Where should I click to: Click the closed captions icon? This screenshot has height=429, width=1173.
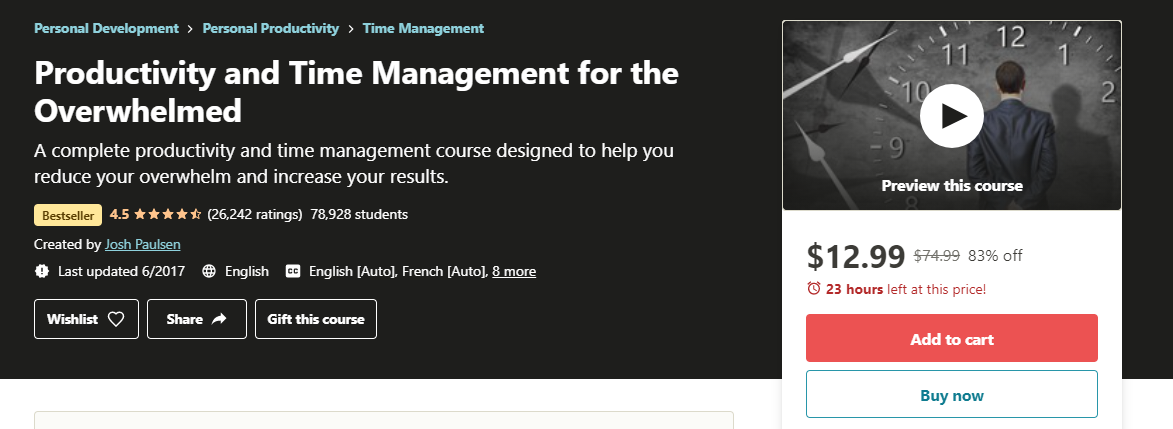point(293,271)
